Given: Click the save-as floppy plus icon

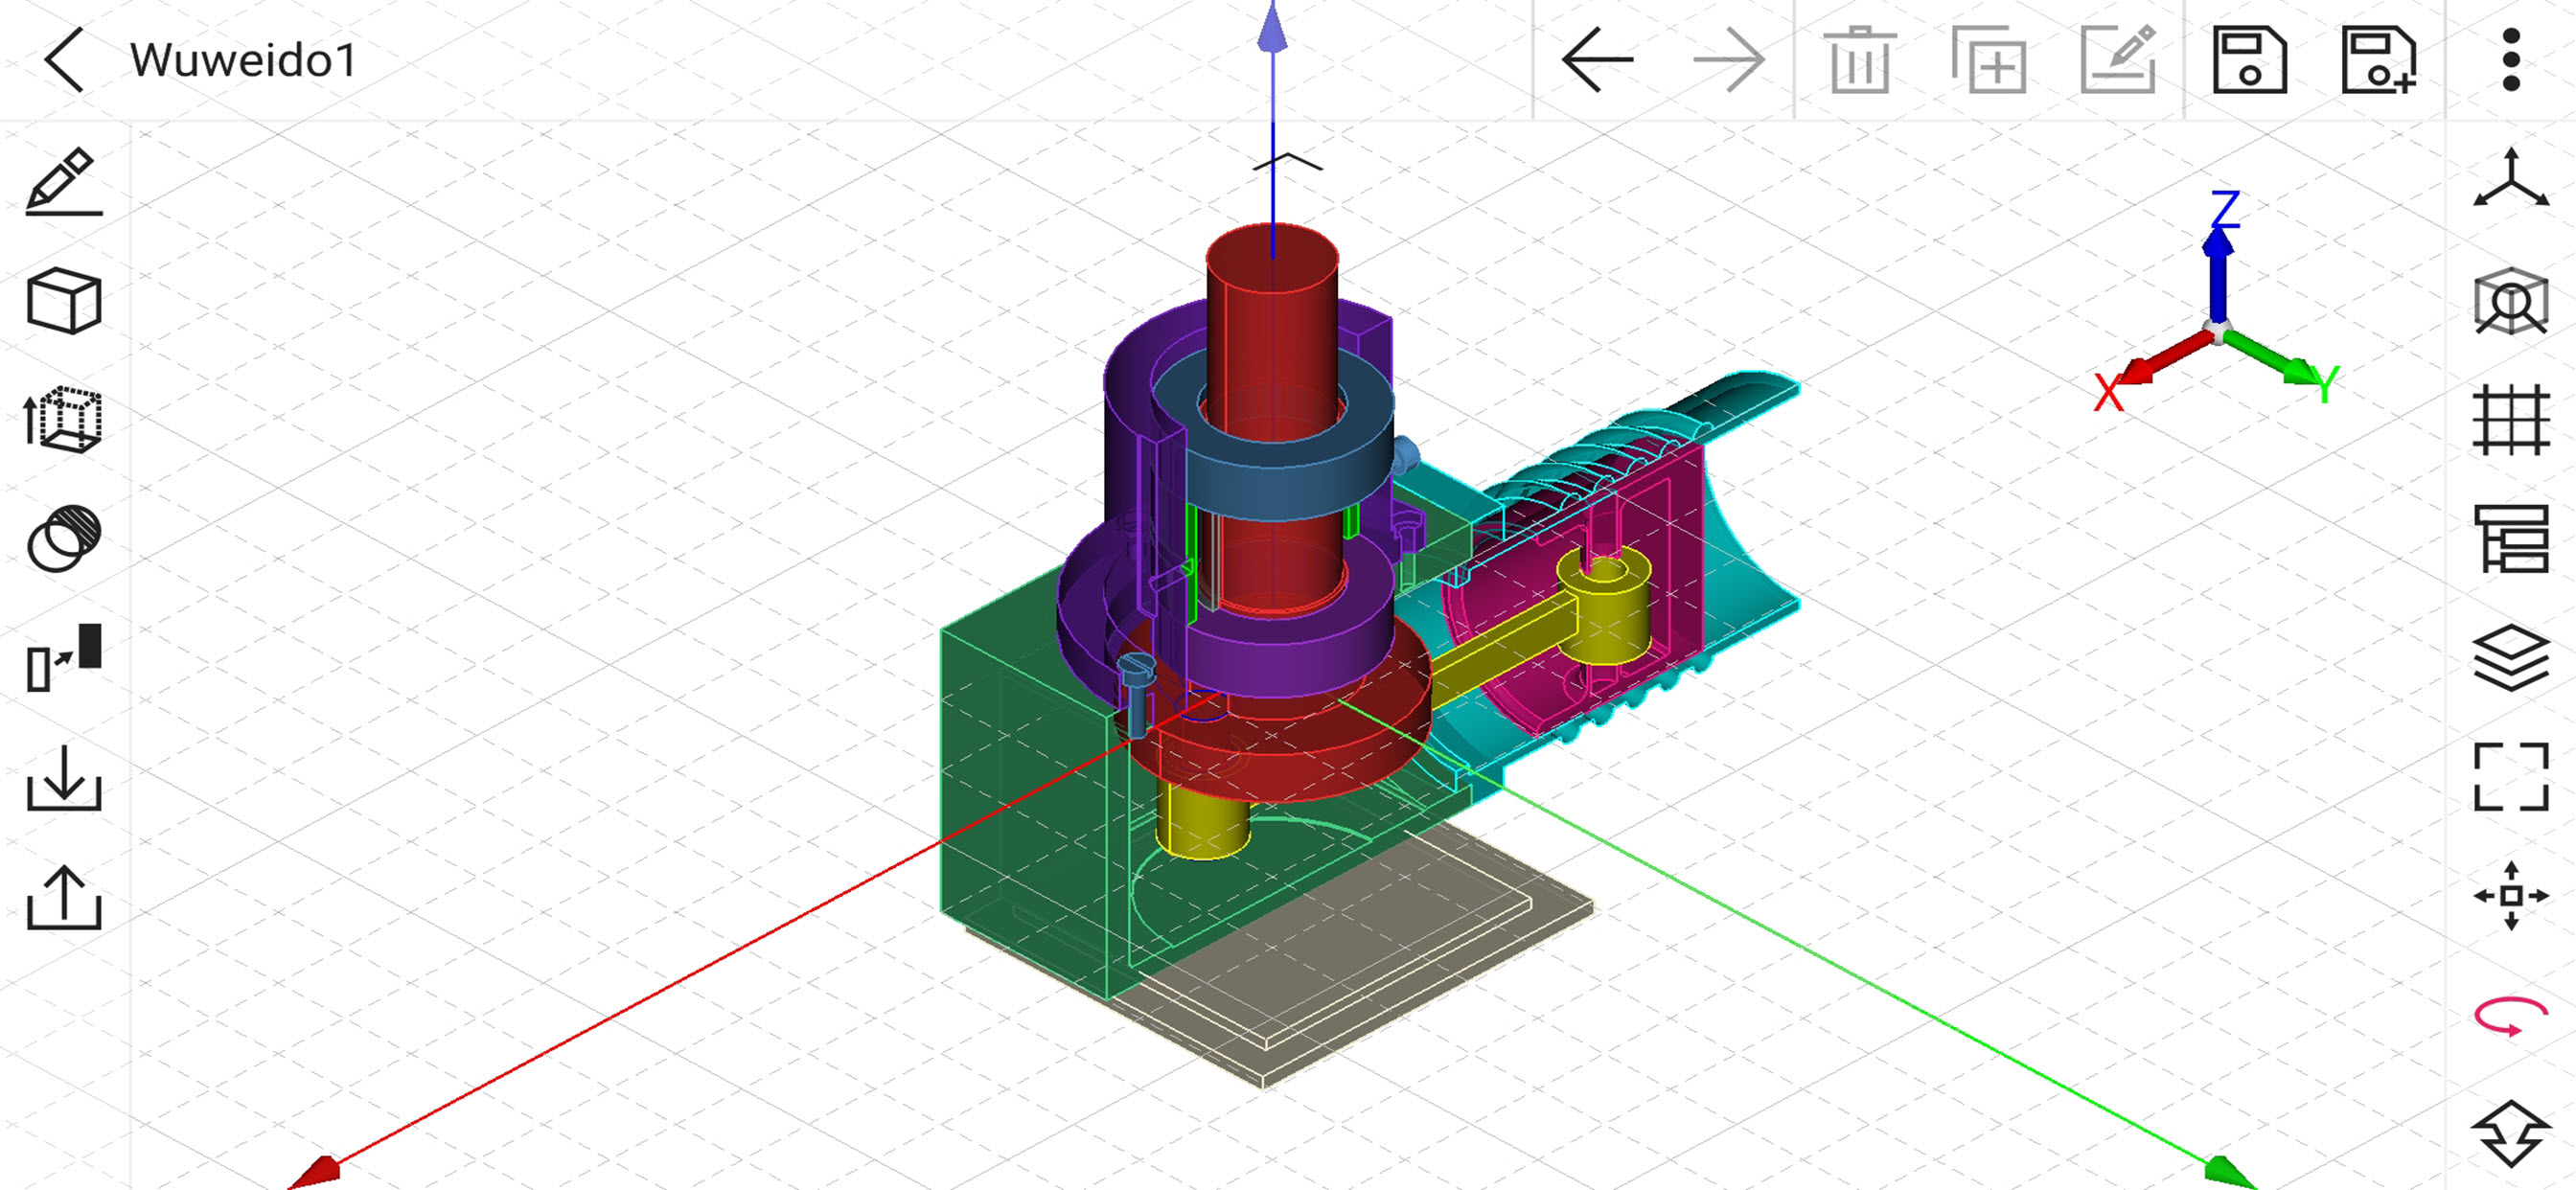Looking at the screenshot, I should click(2379, 61).
